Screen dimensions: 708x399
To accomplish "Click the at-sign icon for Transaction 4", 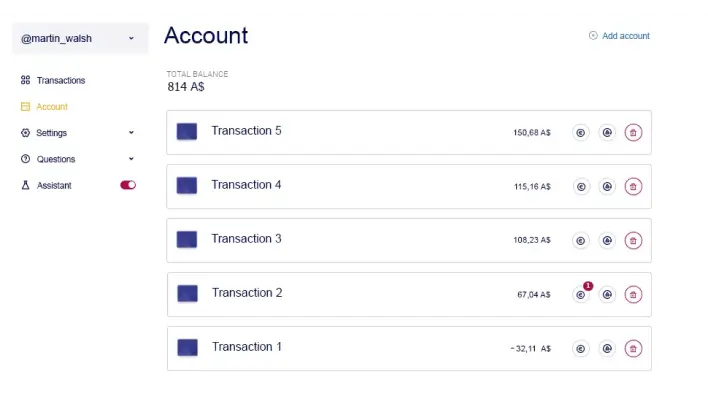I will pyautogui.click(x=607, y=186).
